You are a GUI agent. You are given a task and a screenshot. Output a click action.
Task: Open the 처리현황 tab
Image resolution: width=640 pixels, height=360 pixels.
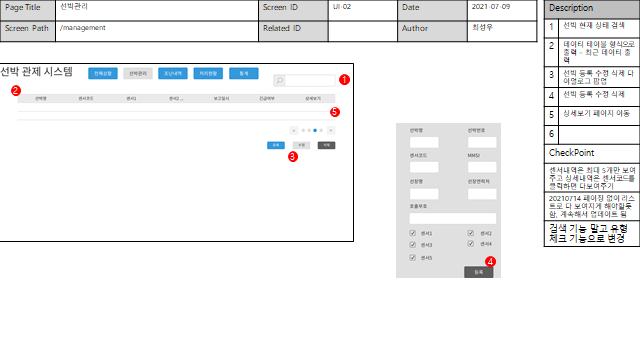(x=208, y=73)
